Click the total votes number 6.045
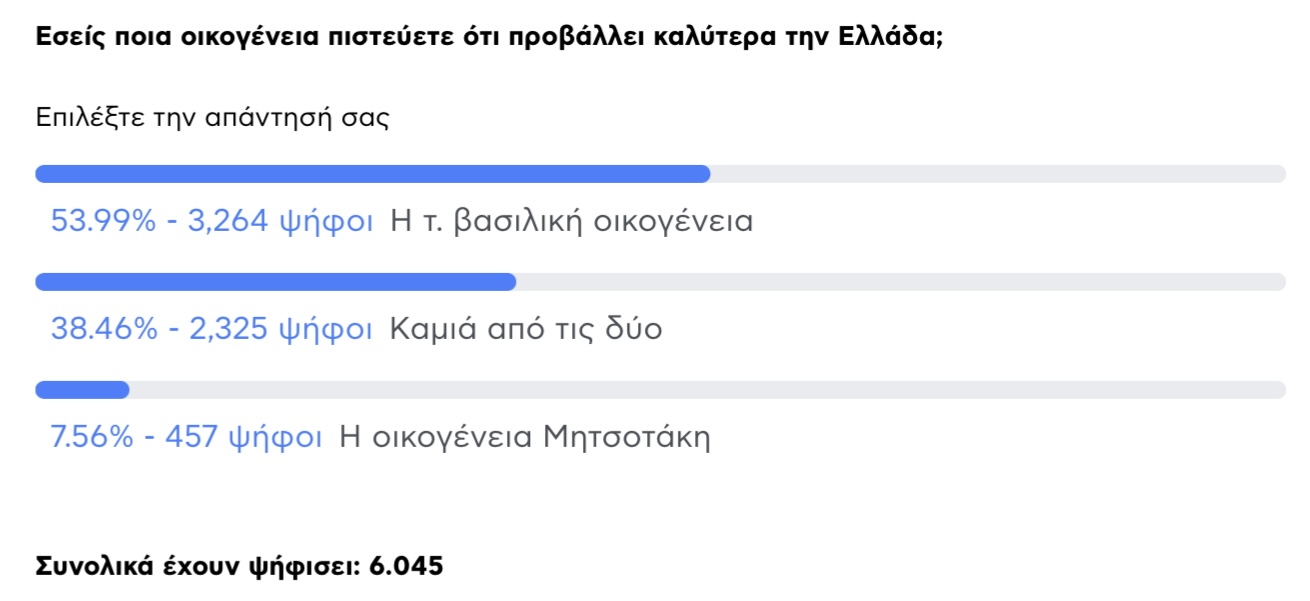 (x=406, y=566)
